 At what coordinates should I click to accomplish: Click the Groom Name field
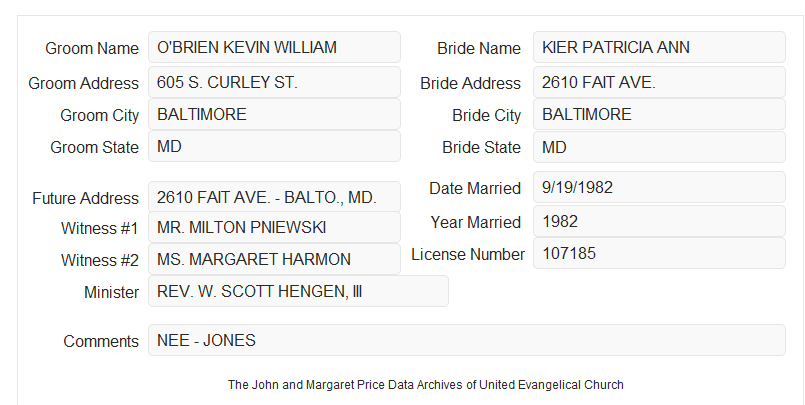click(274, 47)
